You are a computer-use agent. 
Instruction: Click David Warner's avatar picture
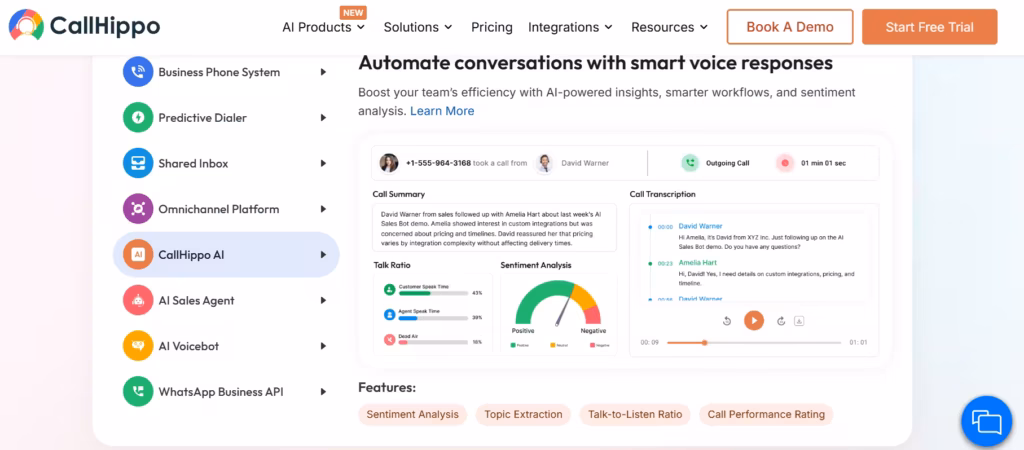(544, 163)
